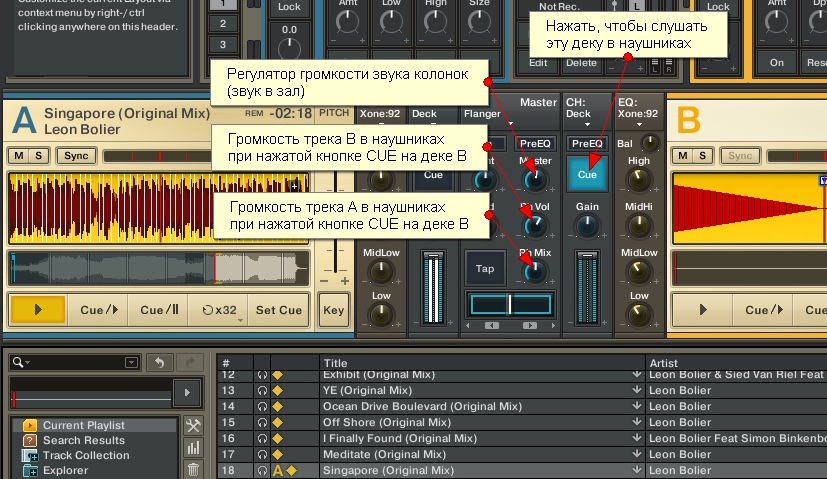This screenshot has height=479, width=827.
Task: Click headphone prelisten icon for Off Shore track
Action: (x=262, y=422)
